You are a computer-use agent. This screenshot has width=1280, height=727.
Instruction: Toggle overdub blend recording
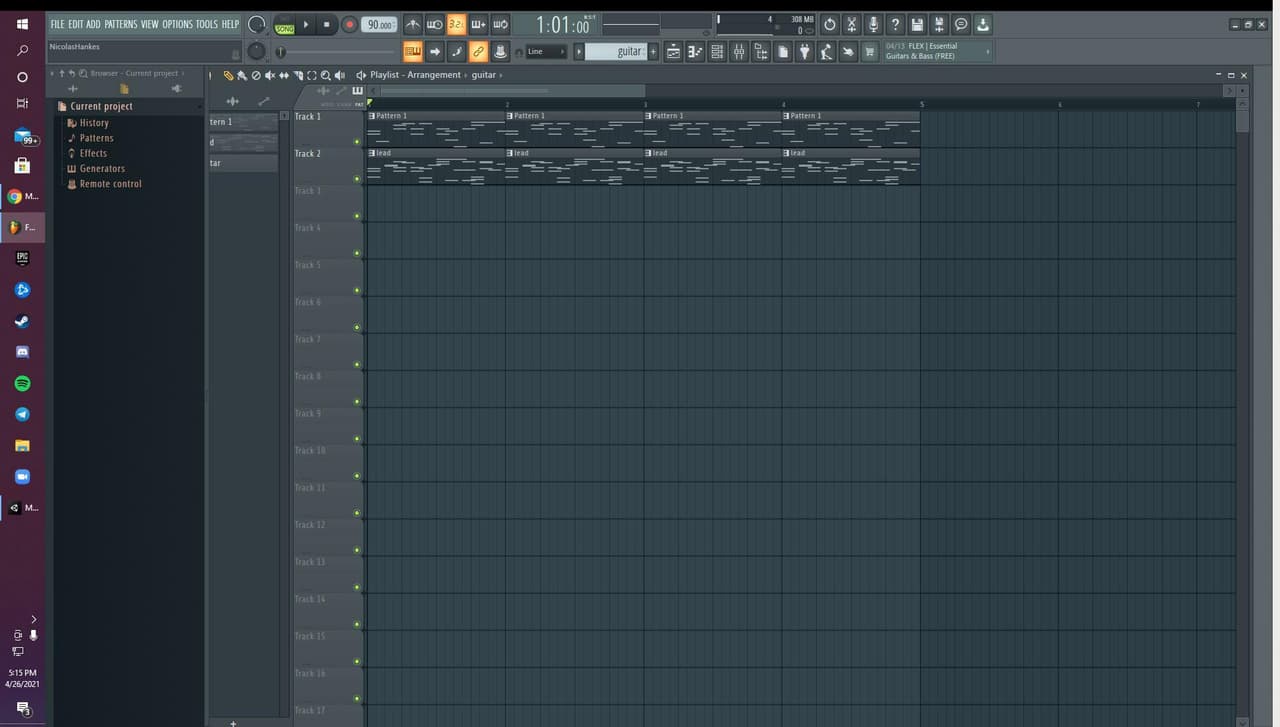(478, 24)
